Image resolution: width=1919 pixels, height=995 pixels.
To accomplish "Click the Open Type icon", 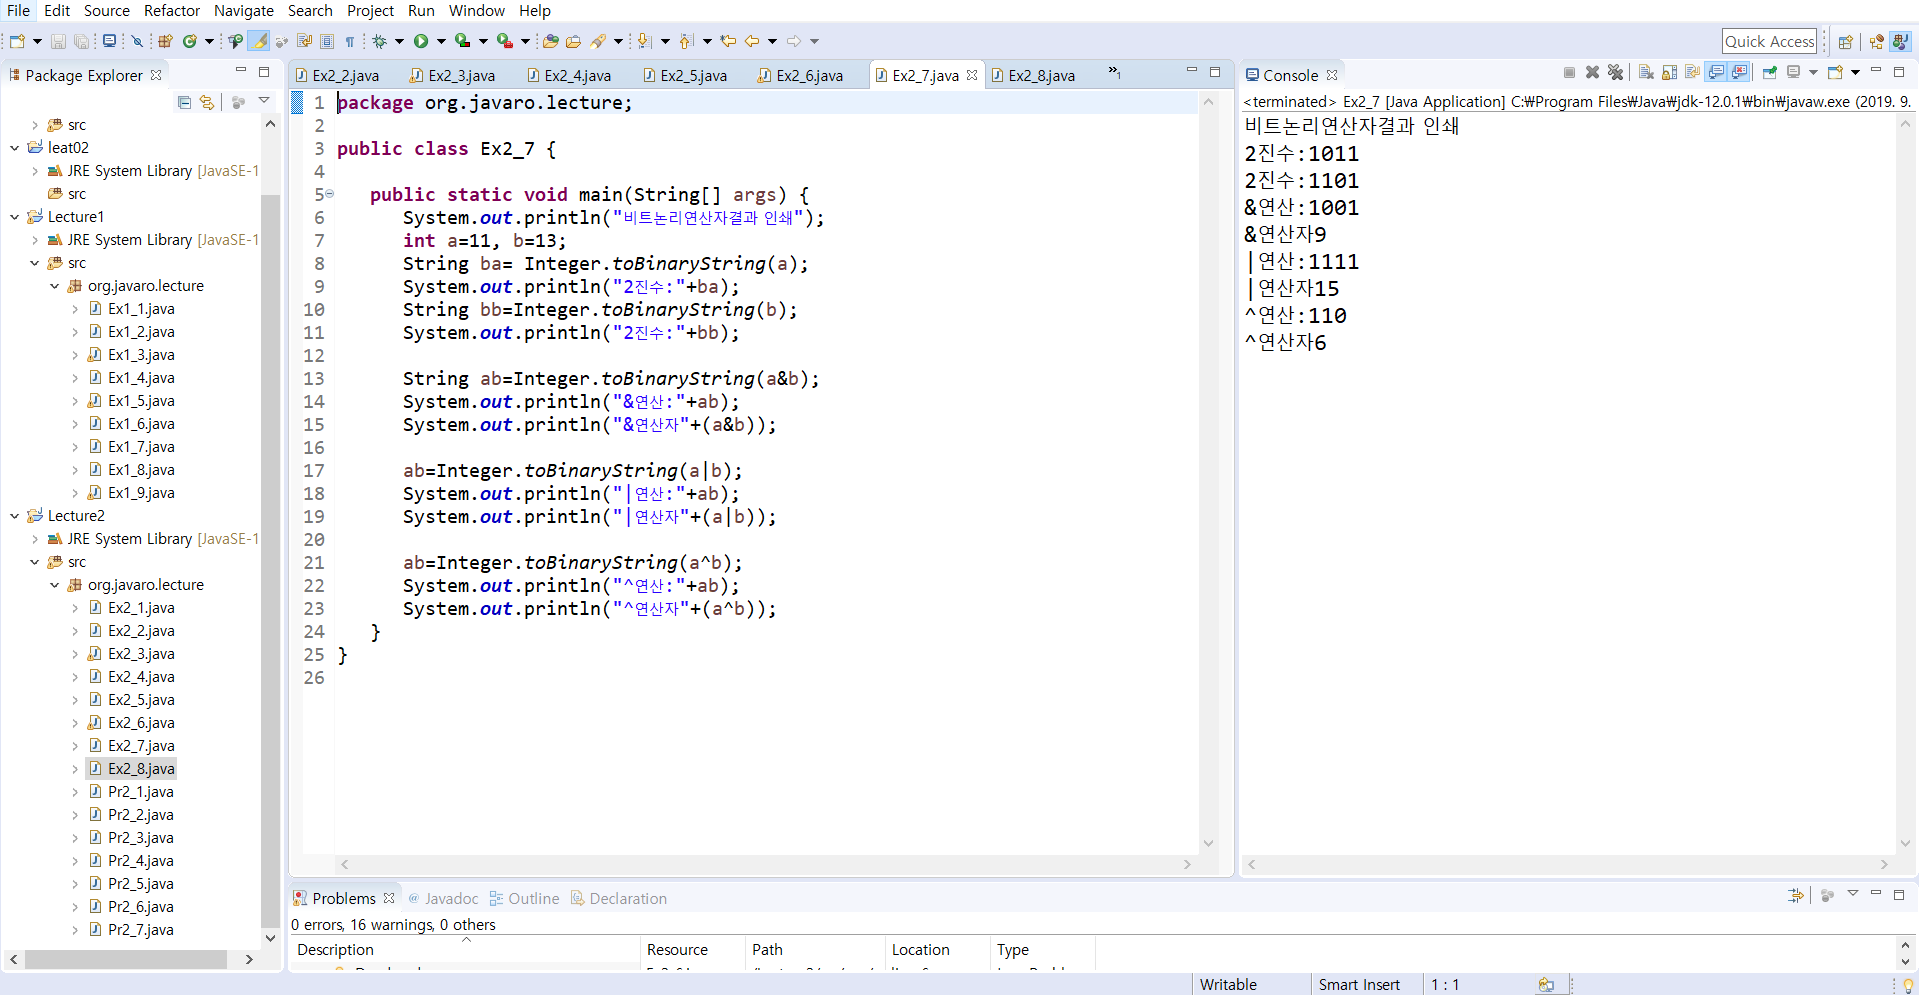I will [x=550, y=41].
